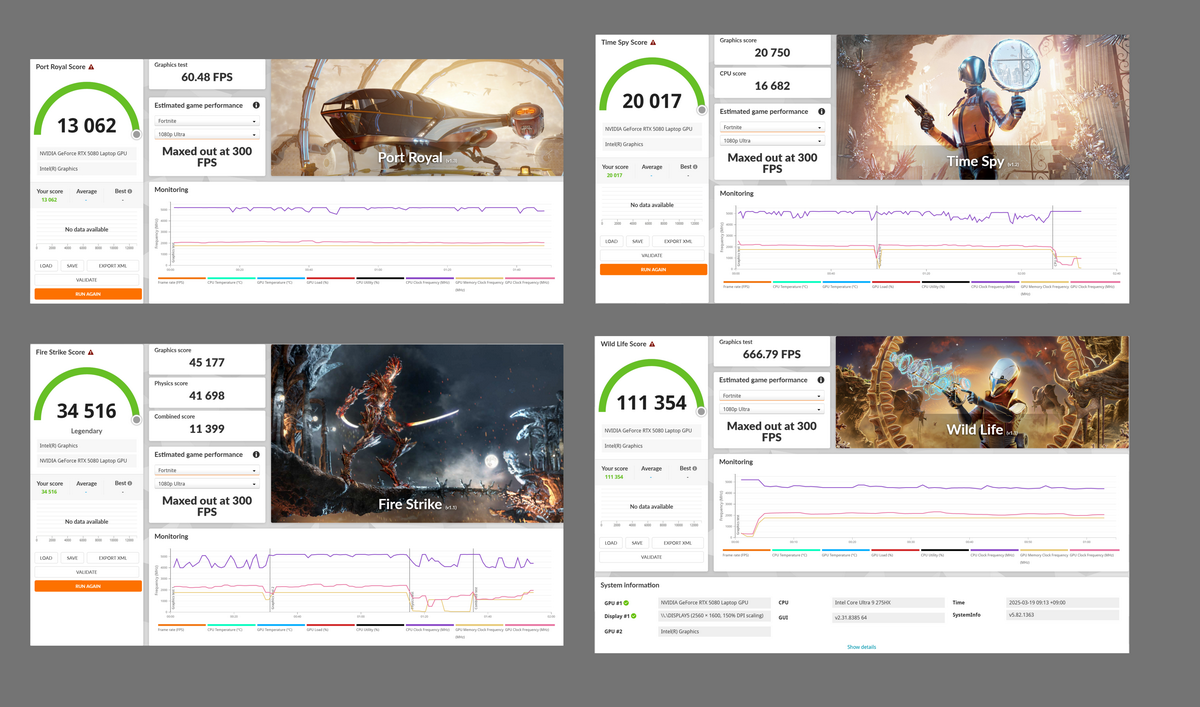Click Wild Life Graphics test 666.79 FPS

point(773,350)
